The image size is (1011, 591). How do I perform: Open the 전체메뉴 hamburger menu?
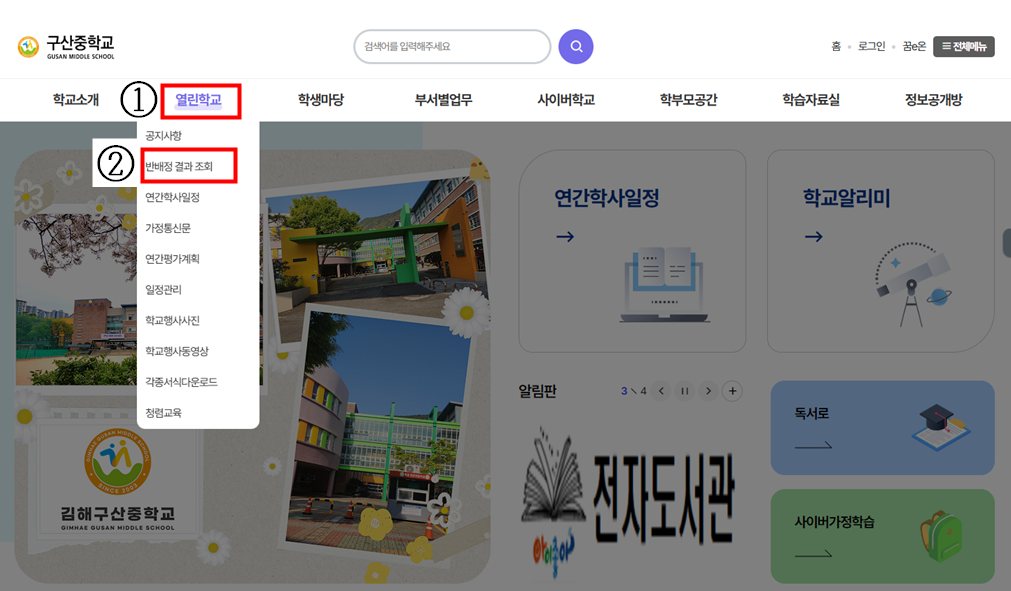click(x=963, y=46)
